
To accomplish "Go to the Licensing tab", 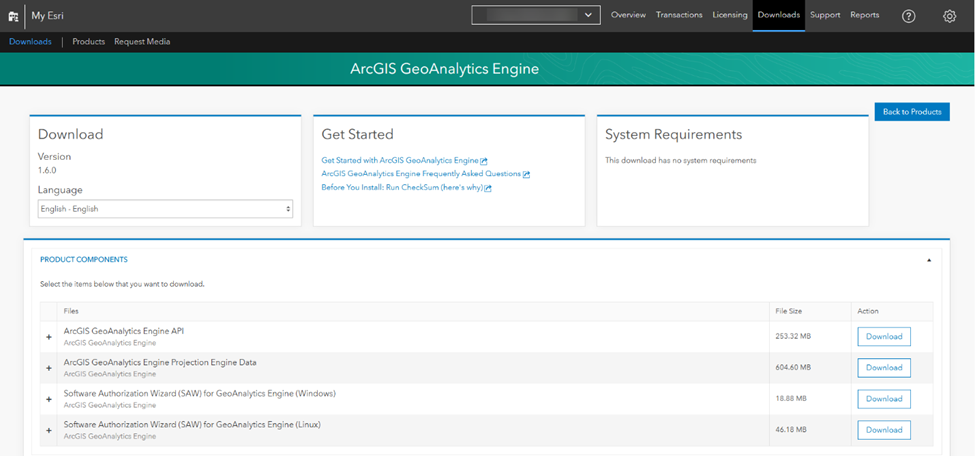I will [x=730, y=15].
